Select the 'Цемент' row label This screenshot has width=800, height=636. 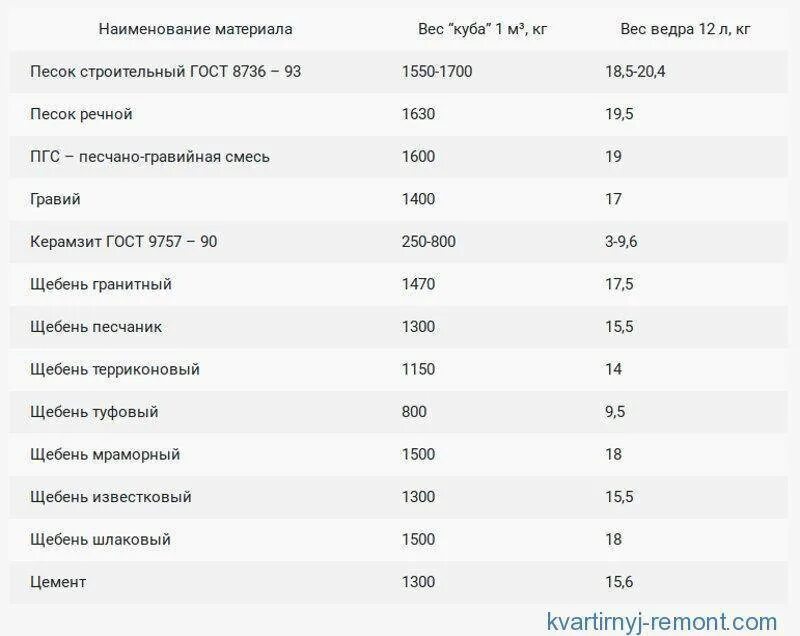point(58,582)
